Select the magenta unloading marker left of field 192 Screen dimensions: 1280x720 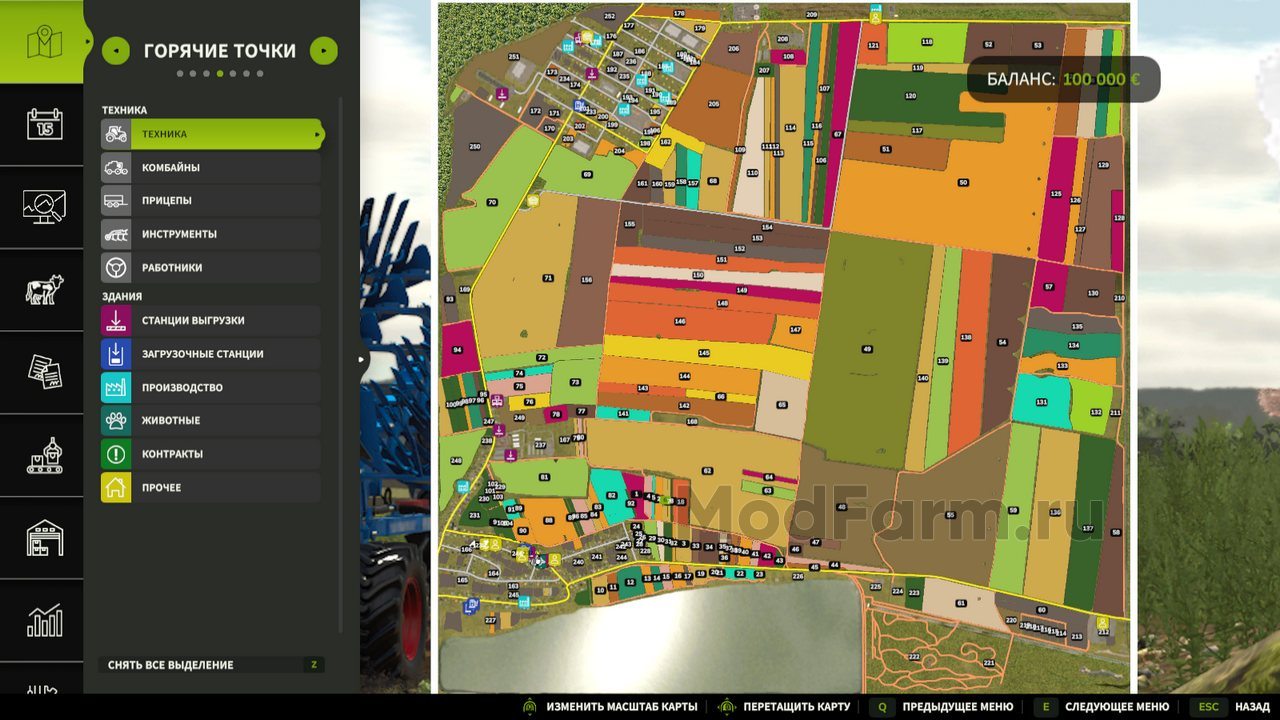[x=592, y=73]
